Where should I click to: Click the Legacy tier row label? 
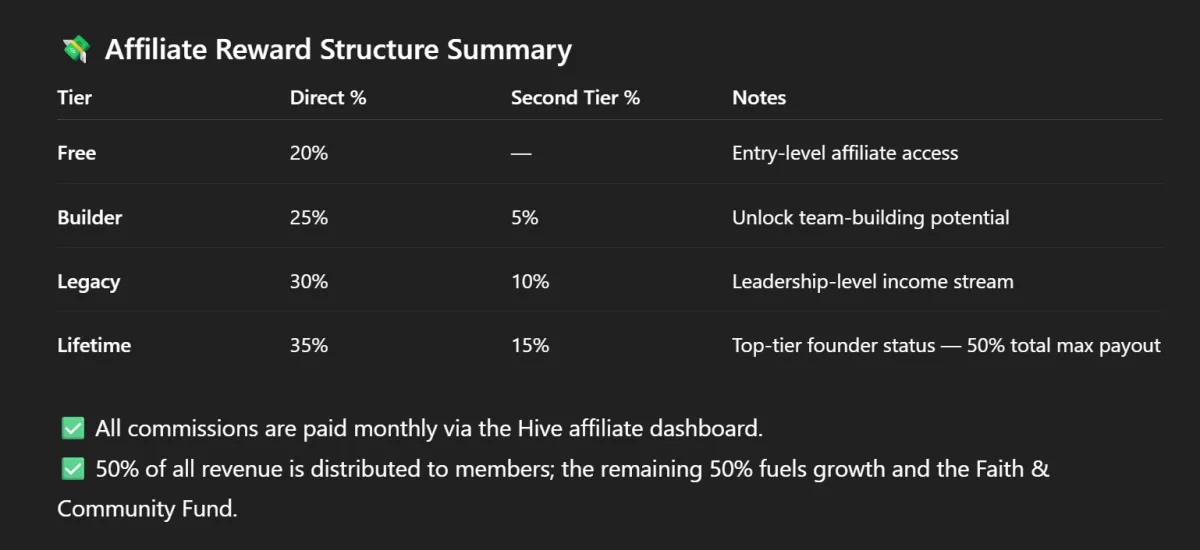(x=88, y=281)
